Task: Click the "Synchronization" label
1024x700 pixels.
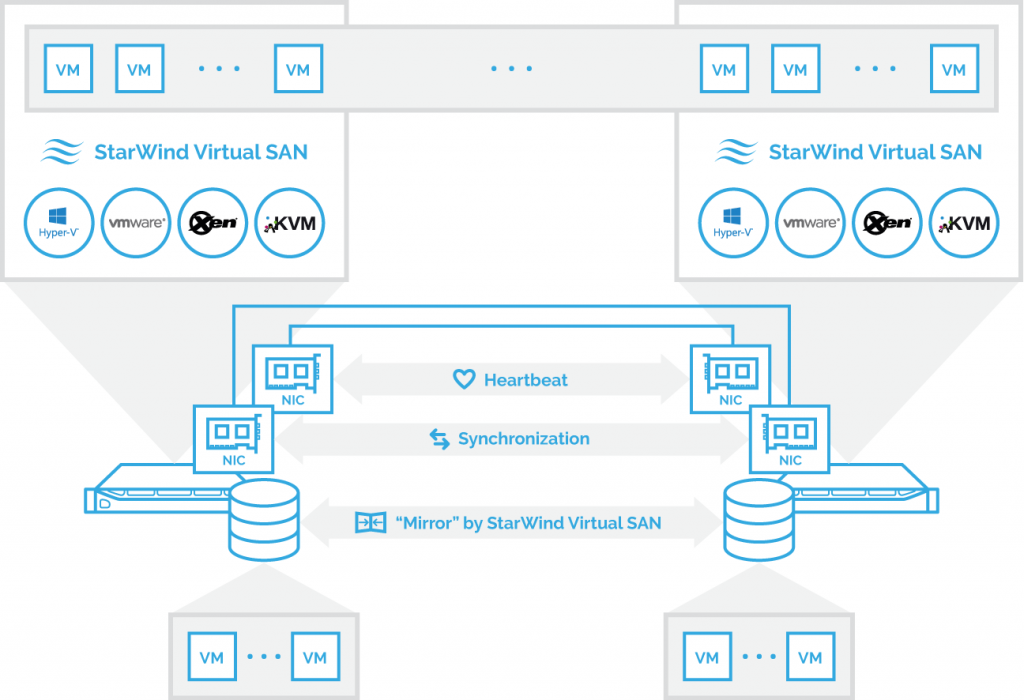Action: point(524,439)
